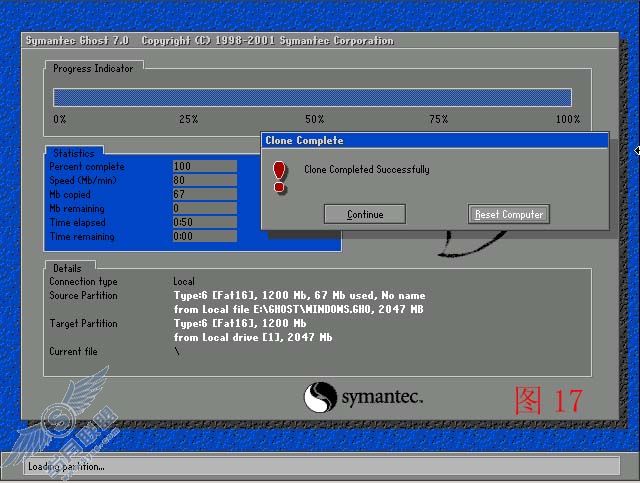Viewport: 640px width, 483px height.
Task: Click the Time remaining value 0:00
Action: coord(204,236)
